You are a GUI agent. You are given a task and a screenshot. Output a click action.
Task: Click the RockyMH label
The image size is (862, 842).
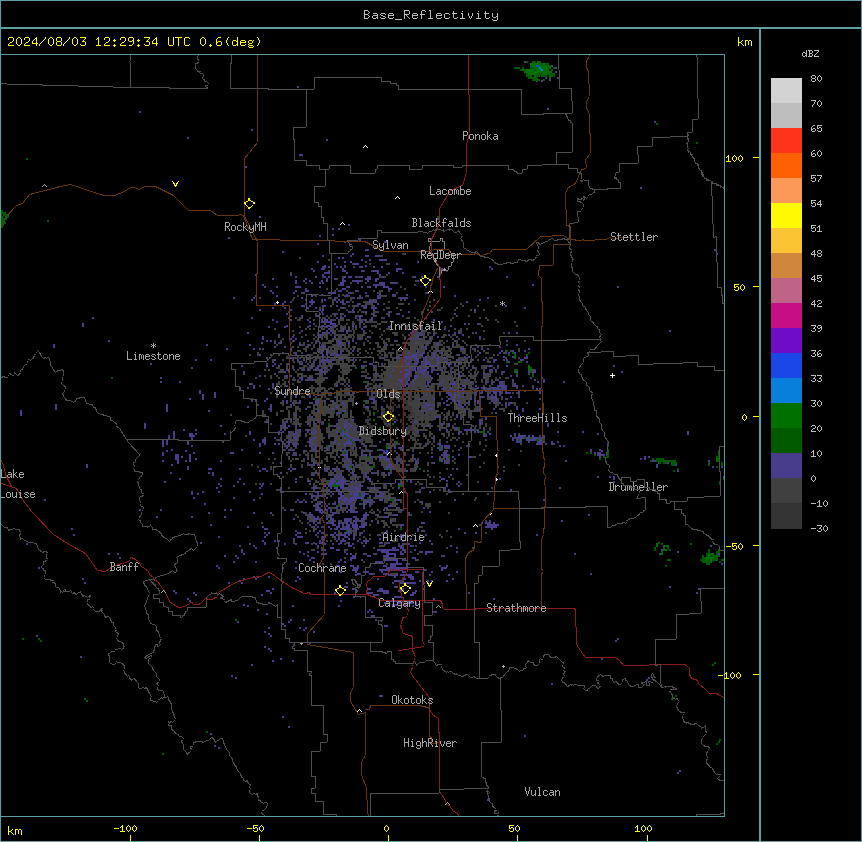pos(245,227)
